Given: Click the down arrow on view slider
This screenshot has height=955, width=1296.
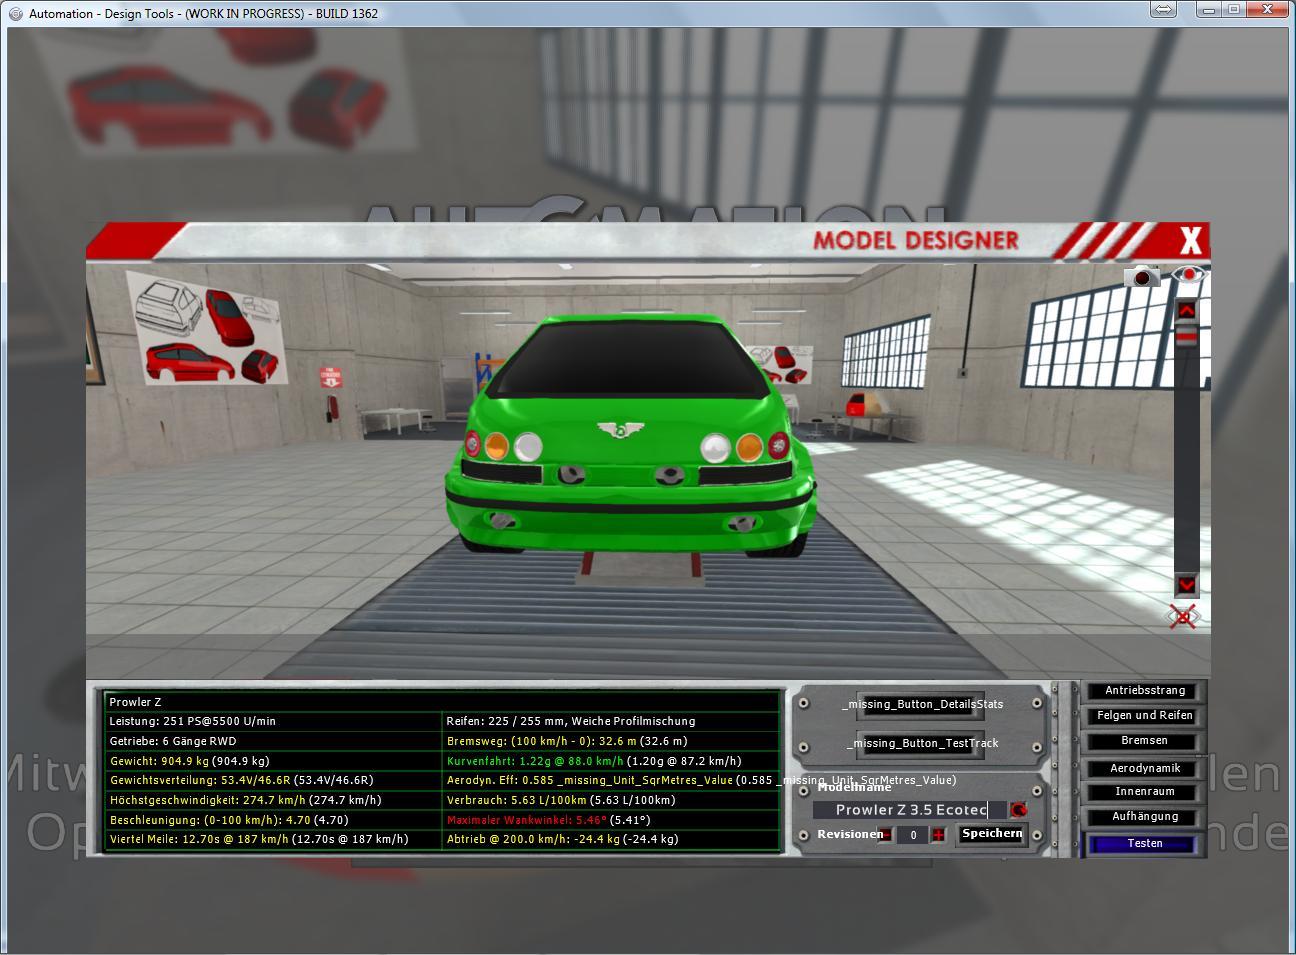Looking at the screenshot, I should coord(1186,585).
